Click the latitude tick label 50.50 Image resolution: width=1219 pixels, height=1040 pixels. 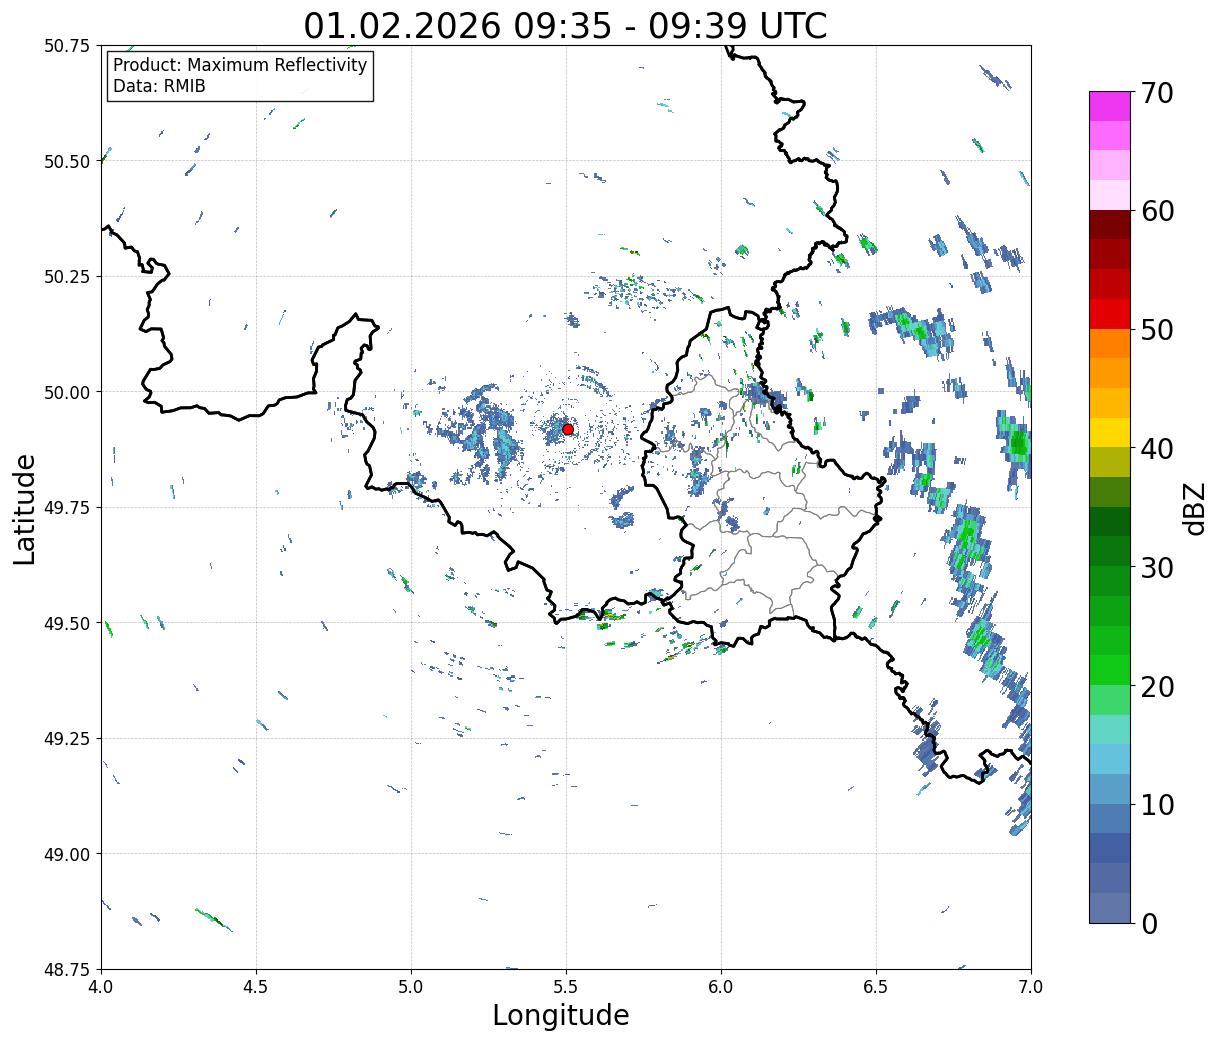tap(67, 161)
